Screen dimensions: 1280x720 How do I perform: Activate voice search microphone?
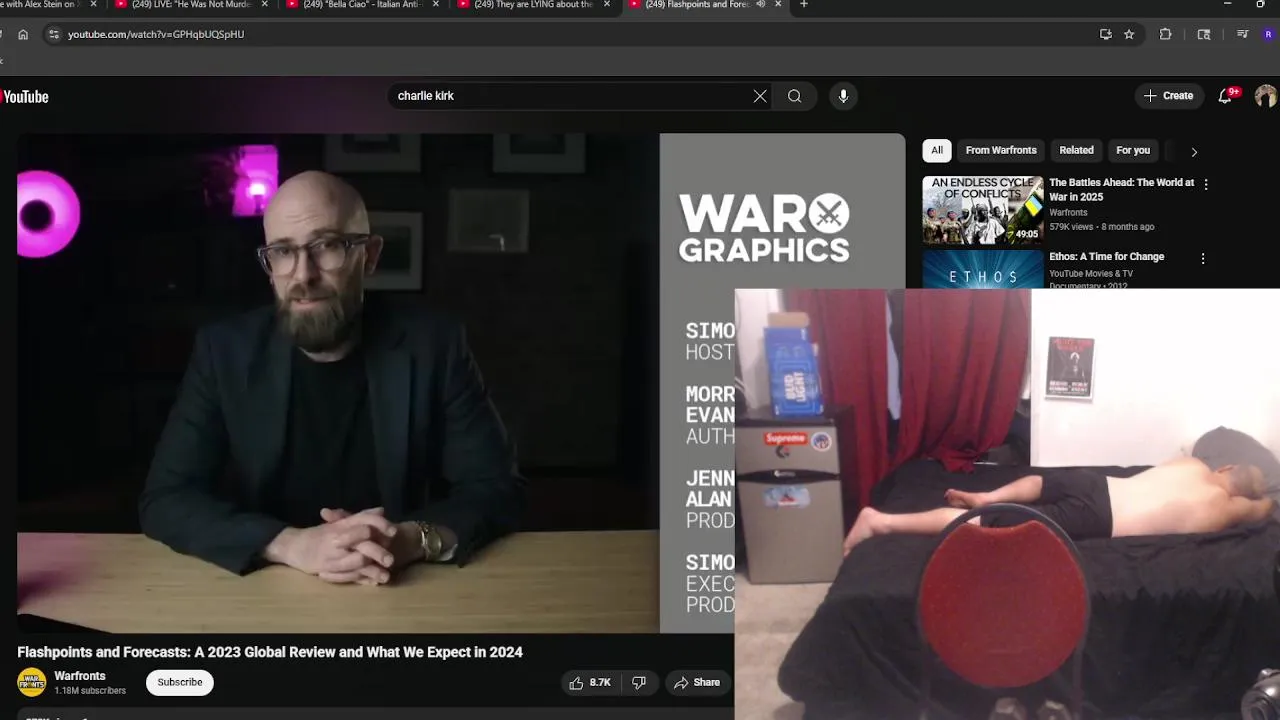click(843, 96)
